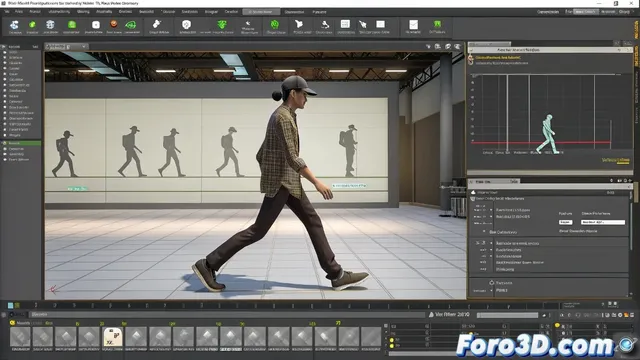Toggle the blue square at timeline start

click(x=11, y=305)
